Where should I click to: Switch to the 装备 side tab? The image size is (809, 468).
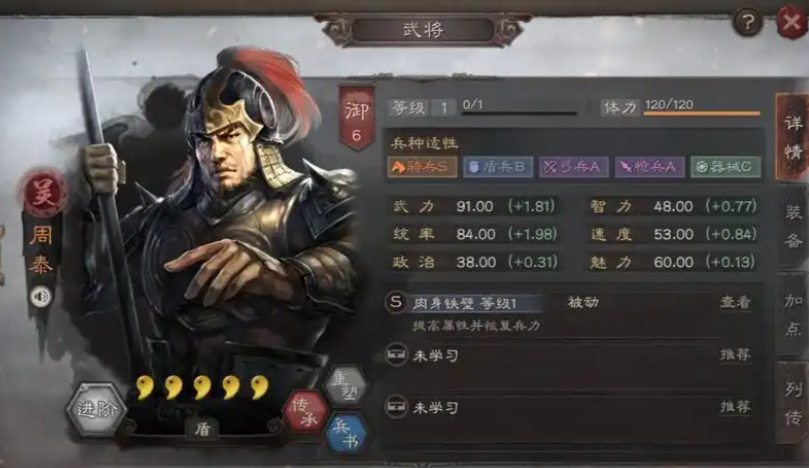[792, 225]
